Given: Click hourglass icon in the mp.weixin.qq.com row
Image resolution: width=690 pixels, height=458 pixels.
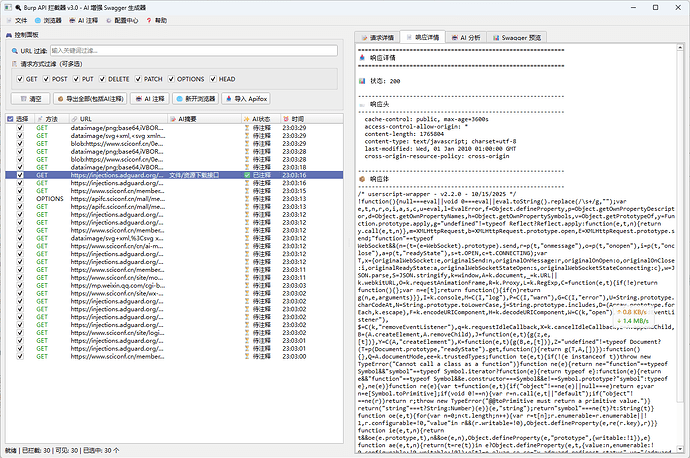Looking at the screenshot, I should click(x=247, y=286).
